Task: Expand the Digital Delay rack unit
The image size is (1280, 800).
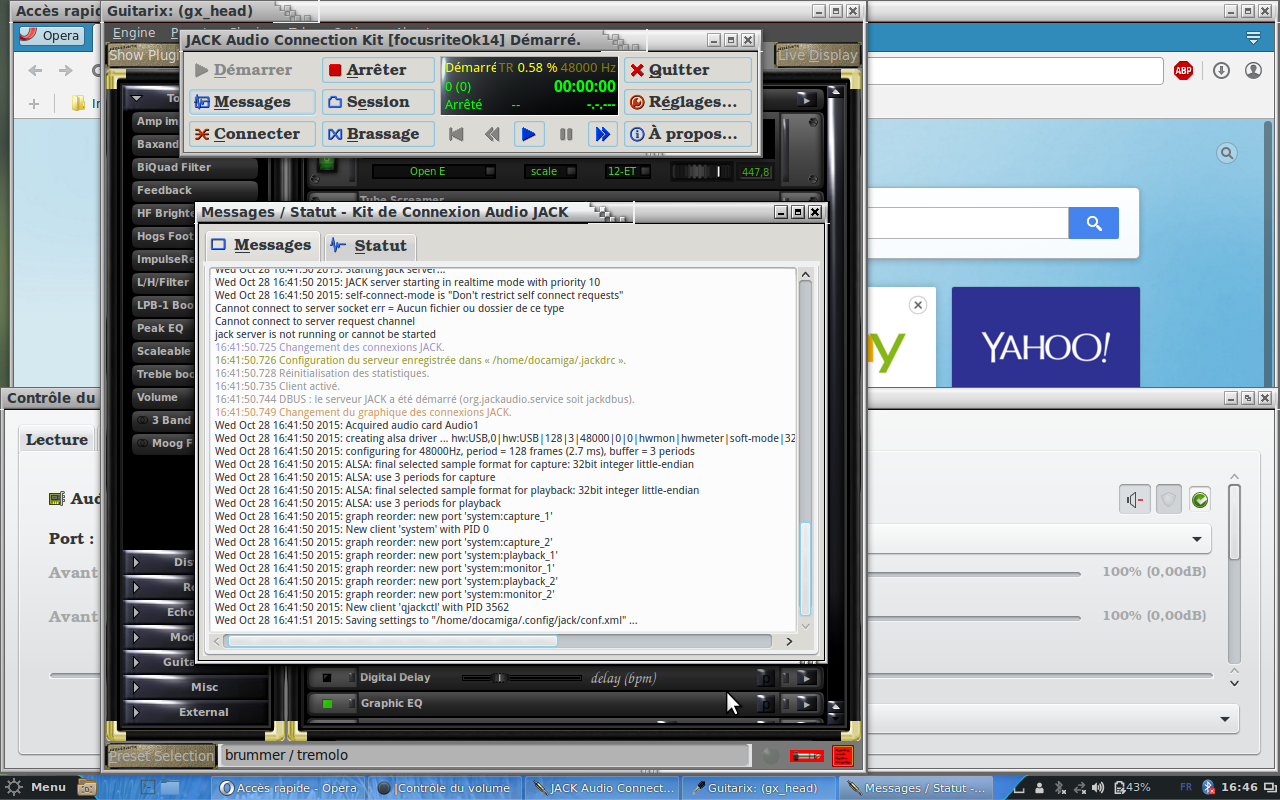Action: click(x=805, y=678)
